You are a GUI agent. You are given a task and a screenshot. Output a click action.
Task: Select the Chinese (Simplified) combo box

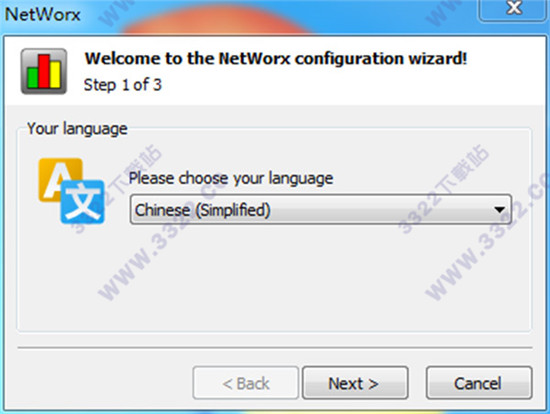click(321, 210)
